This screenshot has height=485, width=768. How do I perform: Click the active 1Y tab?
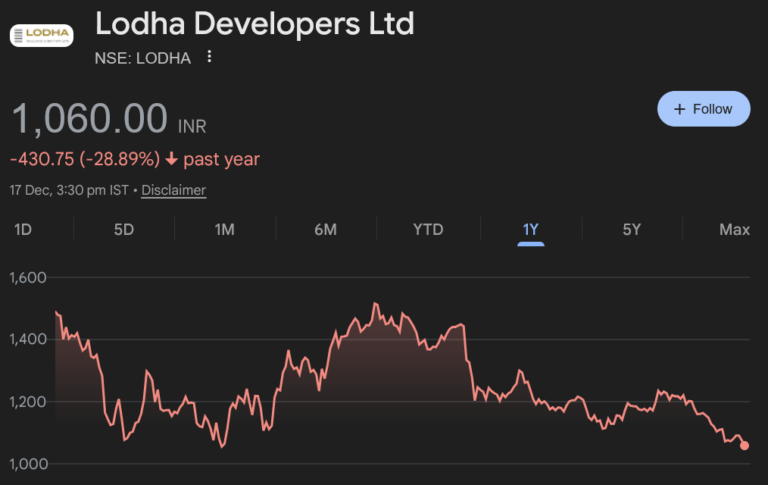[531, 230]
